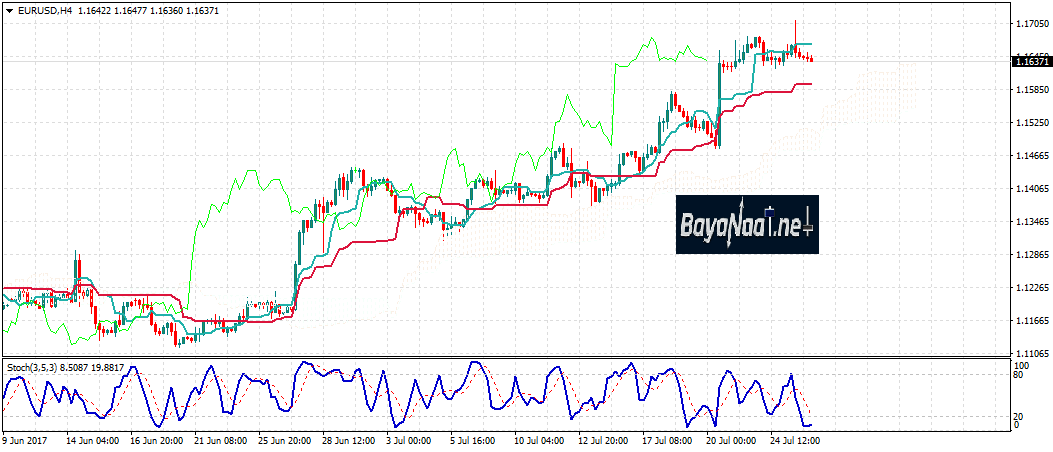Select the 25 Jun 20:00 time marker
This screenshot has width=1053, height=452.
[x=283, y=439]
